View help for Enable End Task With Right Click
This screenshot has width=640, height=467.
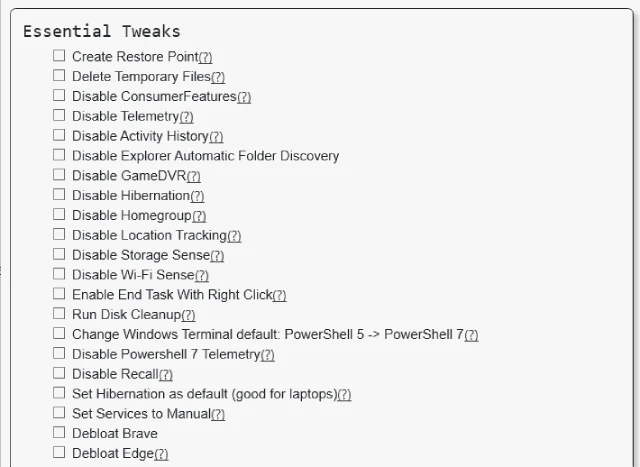(279, 296)
